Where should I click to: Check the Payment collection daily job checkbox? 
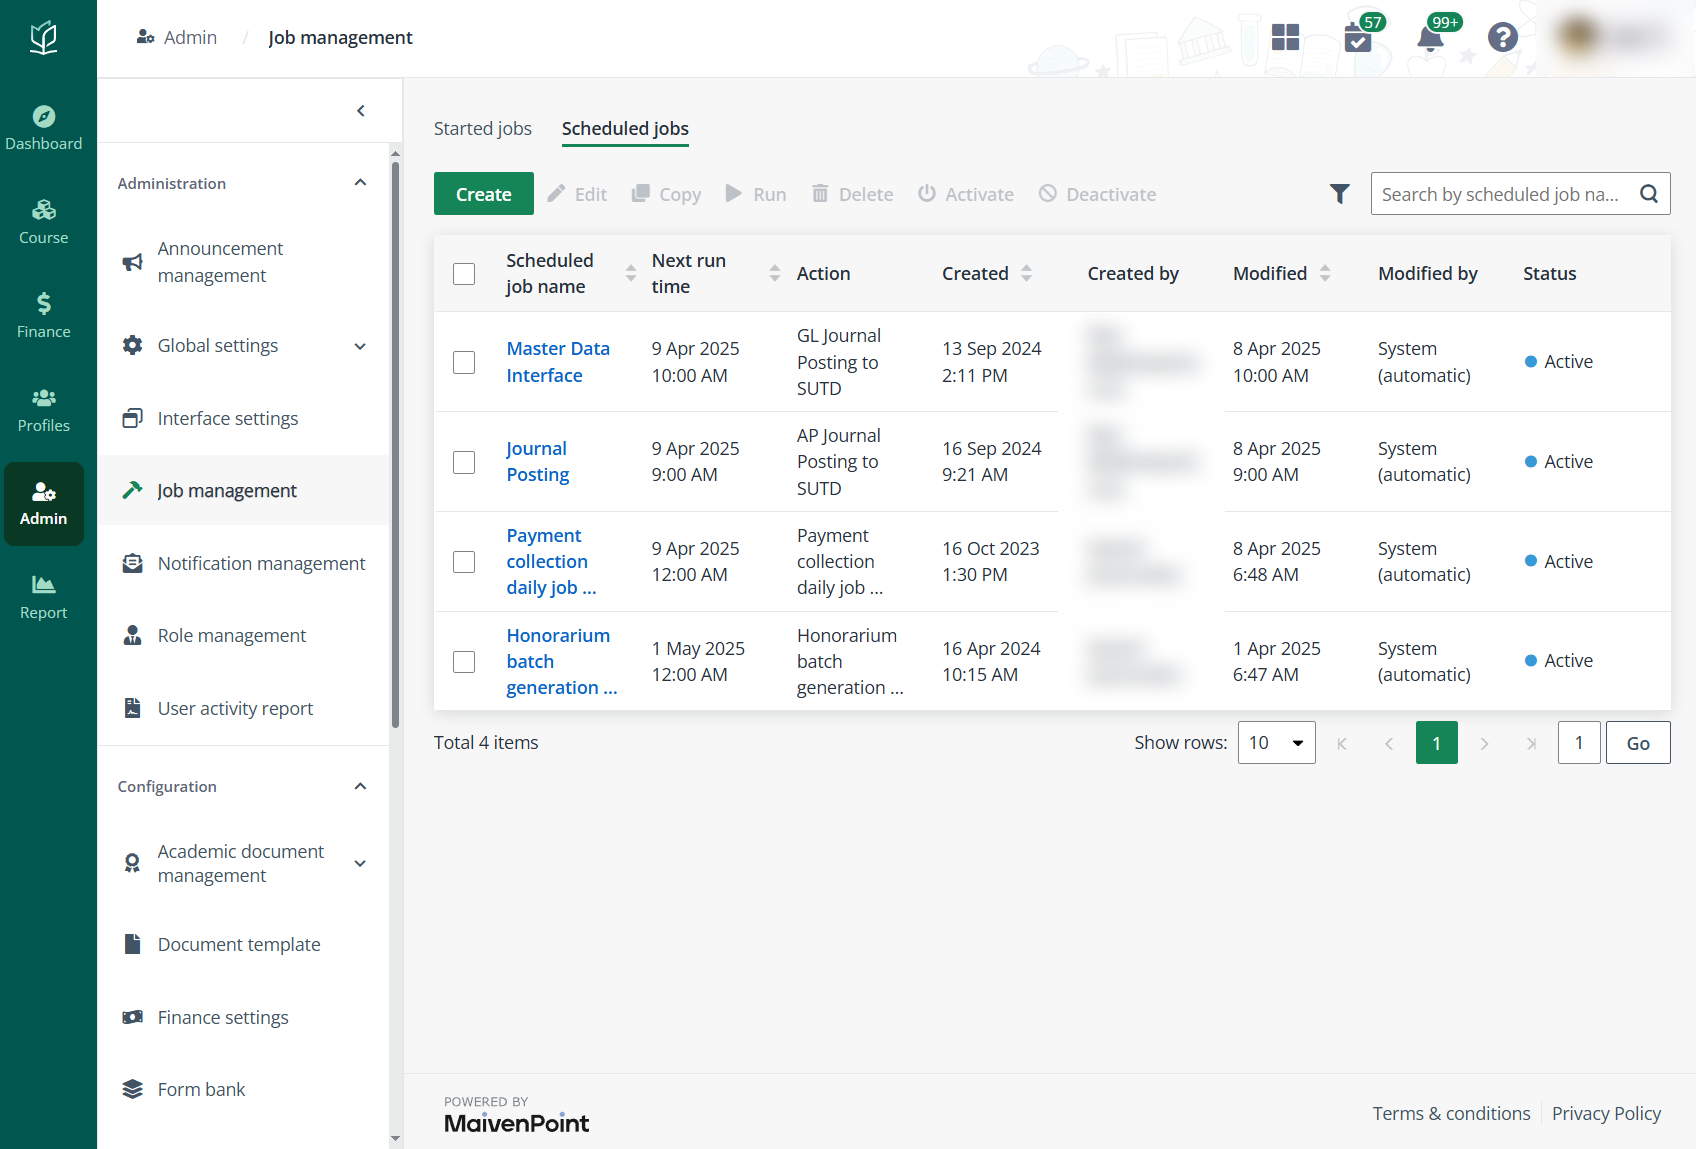click(x=464, y=562)
